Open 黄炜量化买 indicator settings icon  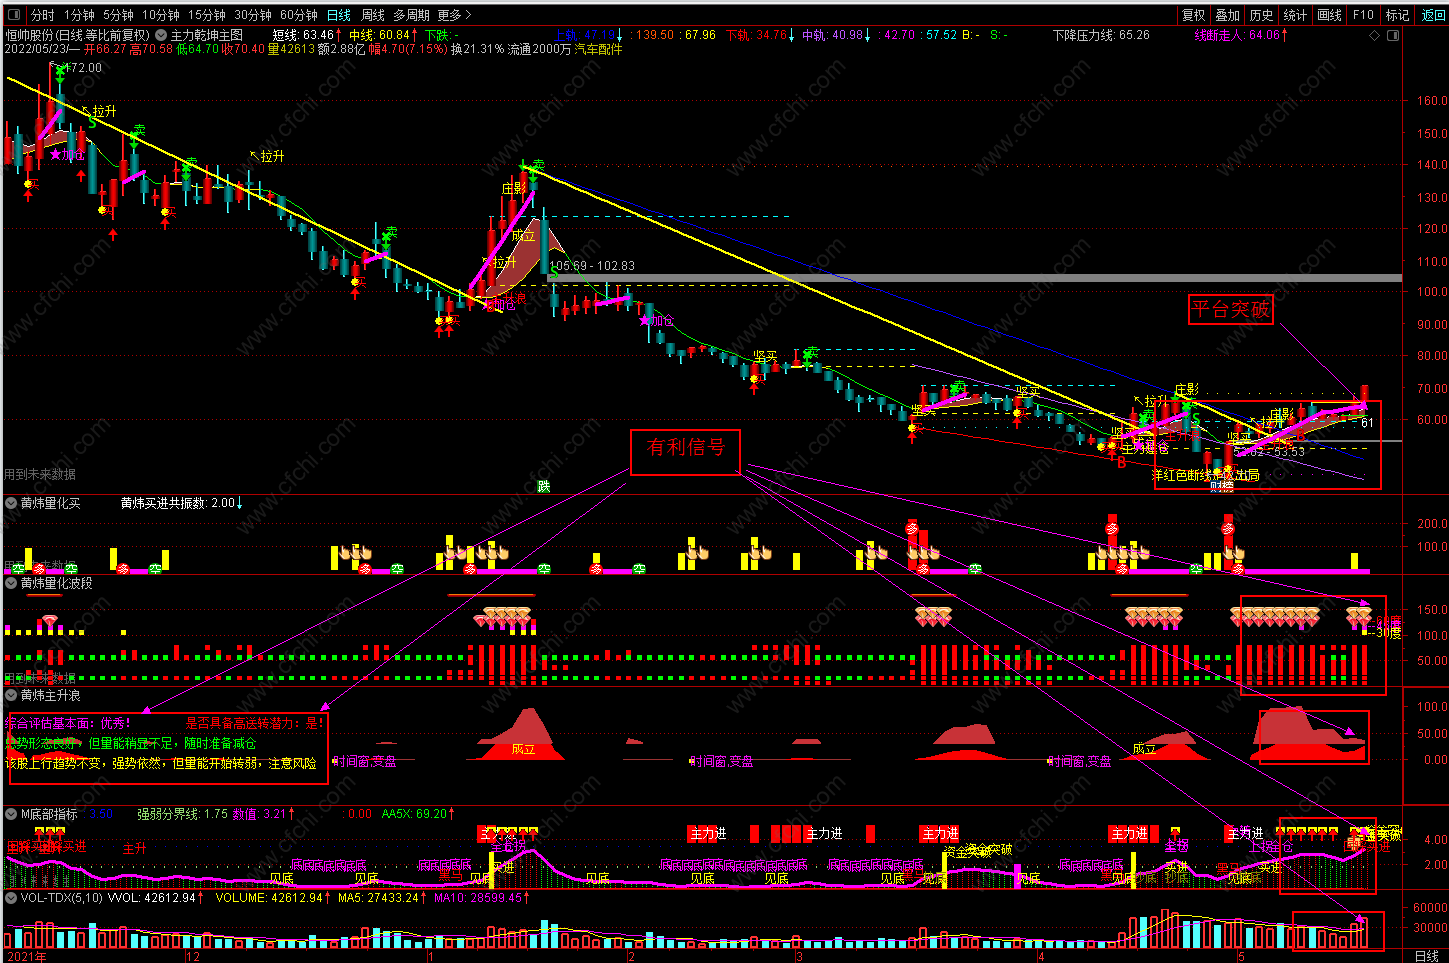coord(11,503)
